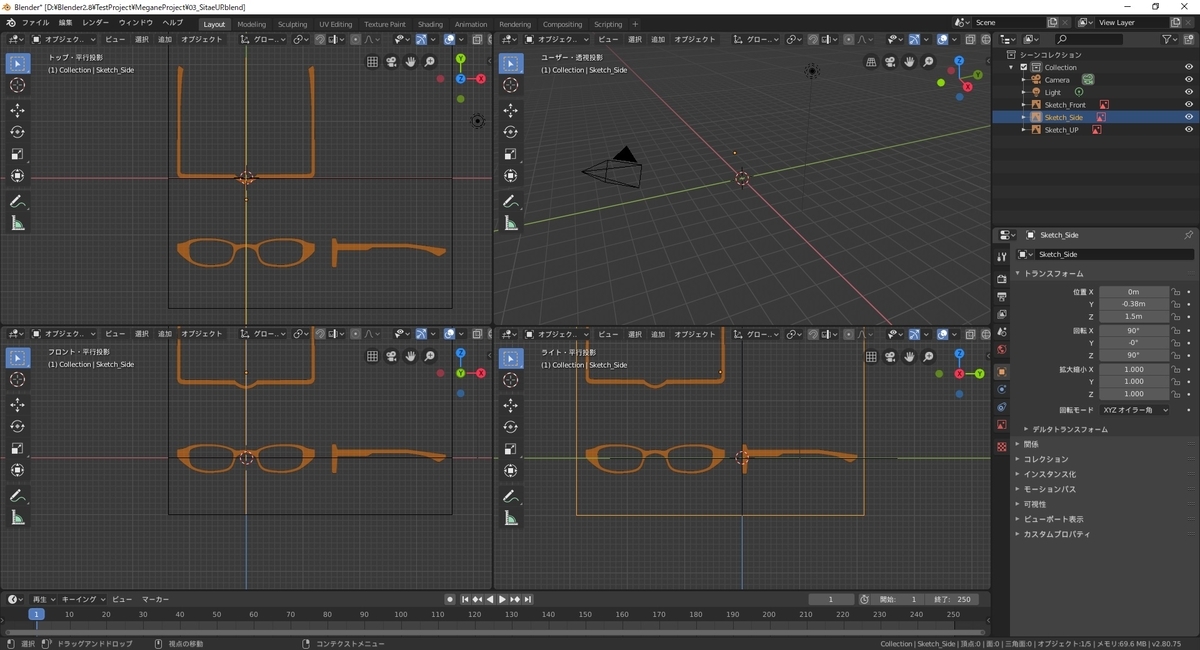Click pan hand icon in Front orthographic viewport
The width and height of the screenshot is (1200, 650).
[411, 355]
